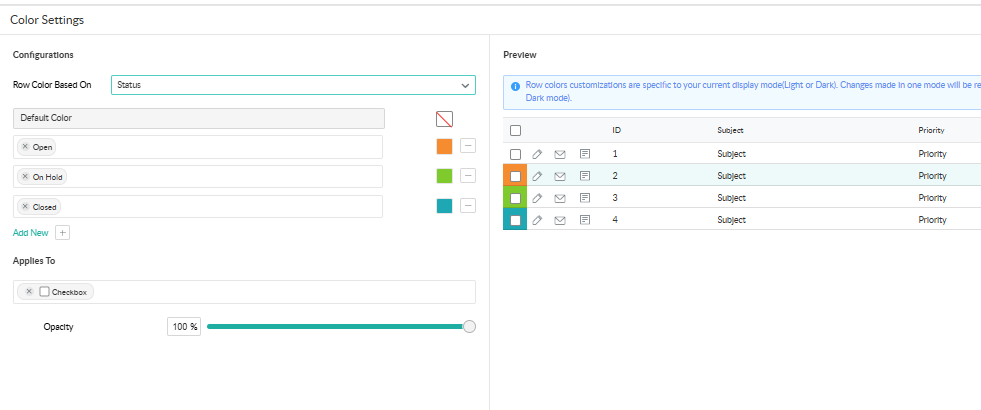The image size is (981, 410).
Task: Open the Row Color Based On dropdown
Action: tap(293, 85)
